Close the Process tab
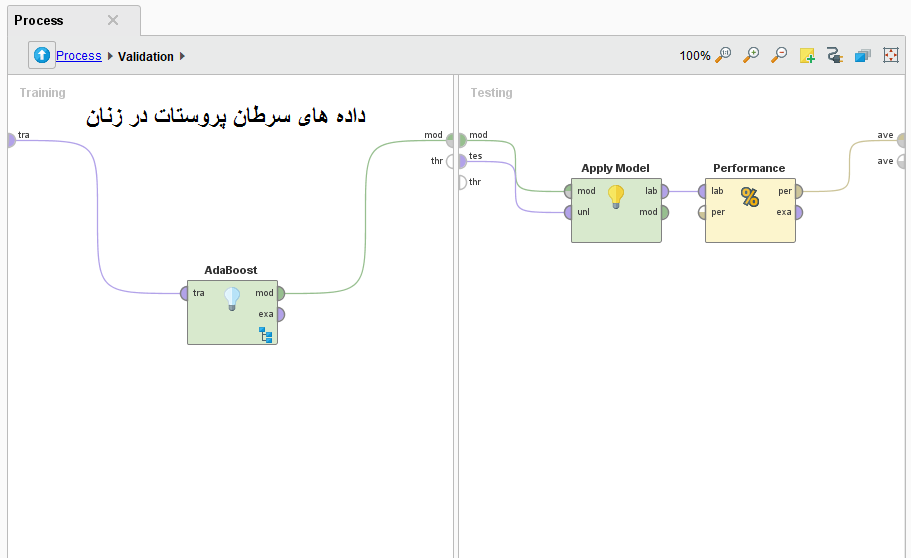 (113, 20)
